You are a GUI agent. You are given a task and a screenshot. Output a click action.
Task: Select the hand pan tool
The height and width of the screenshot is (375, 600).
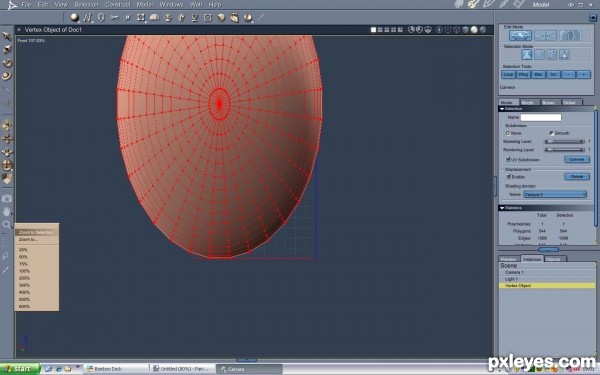[7, 211]
